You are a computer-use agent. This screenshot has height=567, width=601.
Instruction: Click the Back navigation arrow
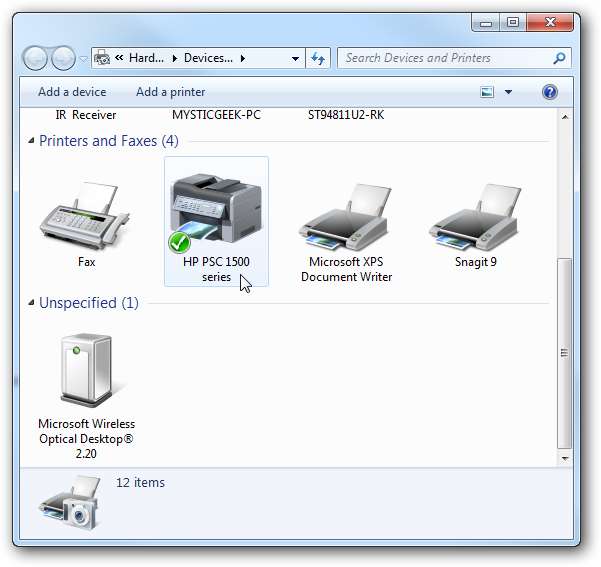pyautogui.click(x=36, y=58)
